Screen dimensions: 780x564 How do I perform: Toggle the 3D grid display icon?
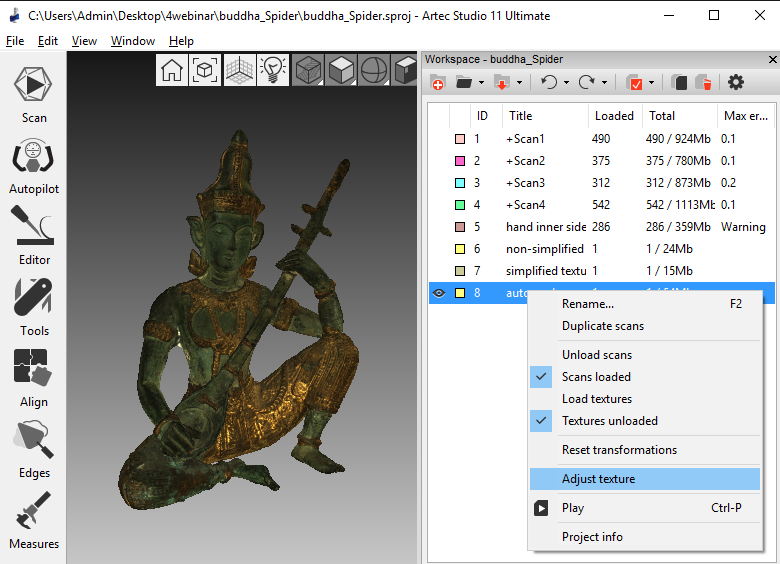coord(239,70)
